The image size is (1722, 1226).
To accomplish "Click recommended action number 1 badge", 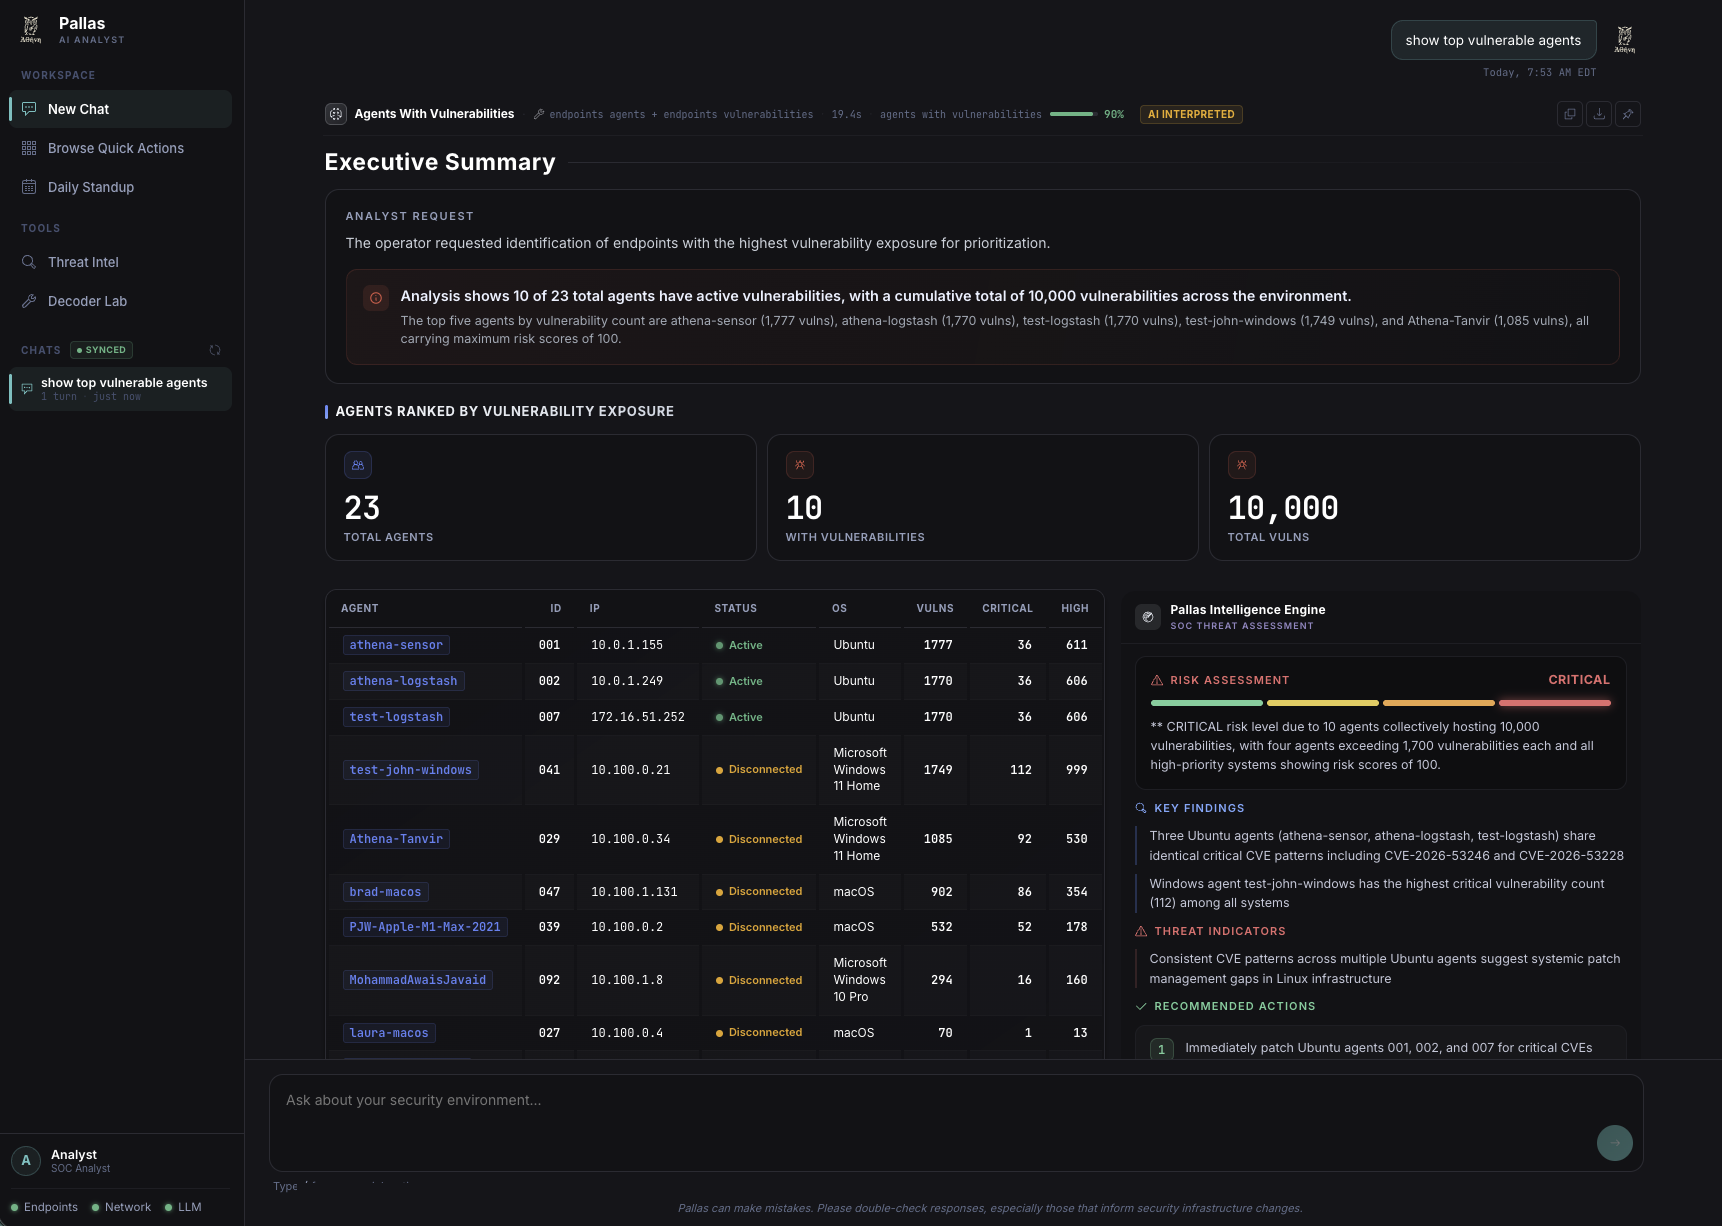I will click(x=1161, y=1048).
